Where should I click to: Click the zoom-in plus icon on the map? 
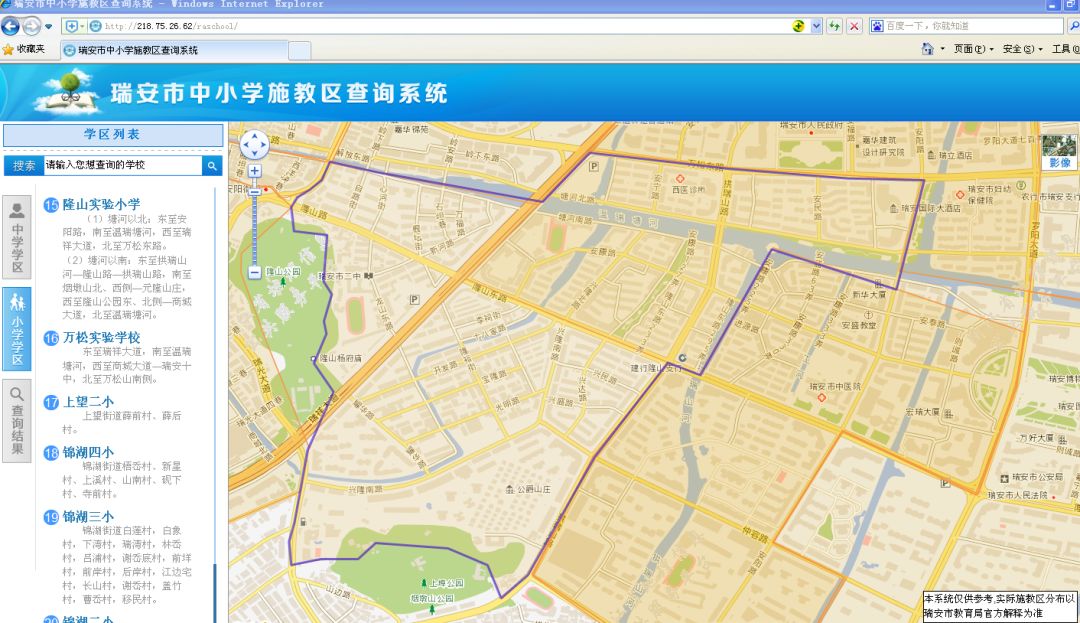[255, 171]
